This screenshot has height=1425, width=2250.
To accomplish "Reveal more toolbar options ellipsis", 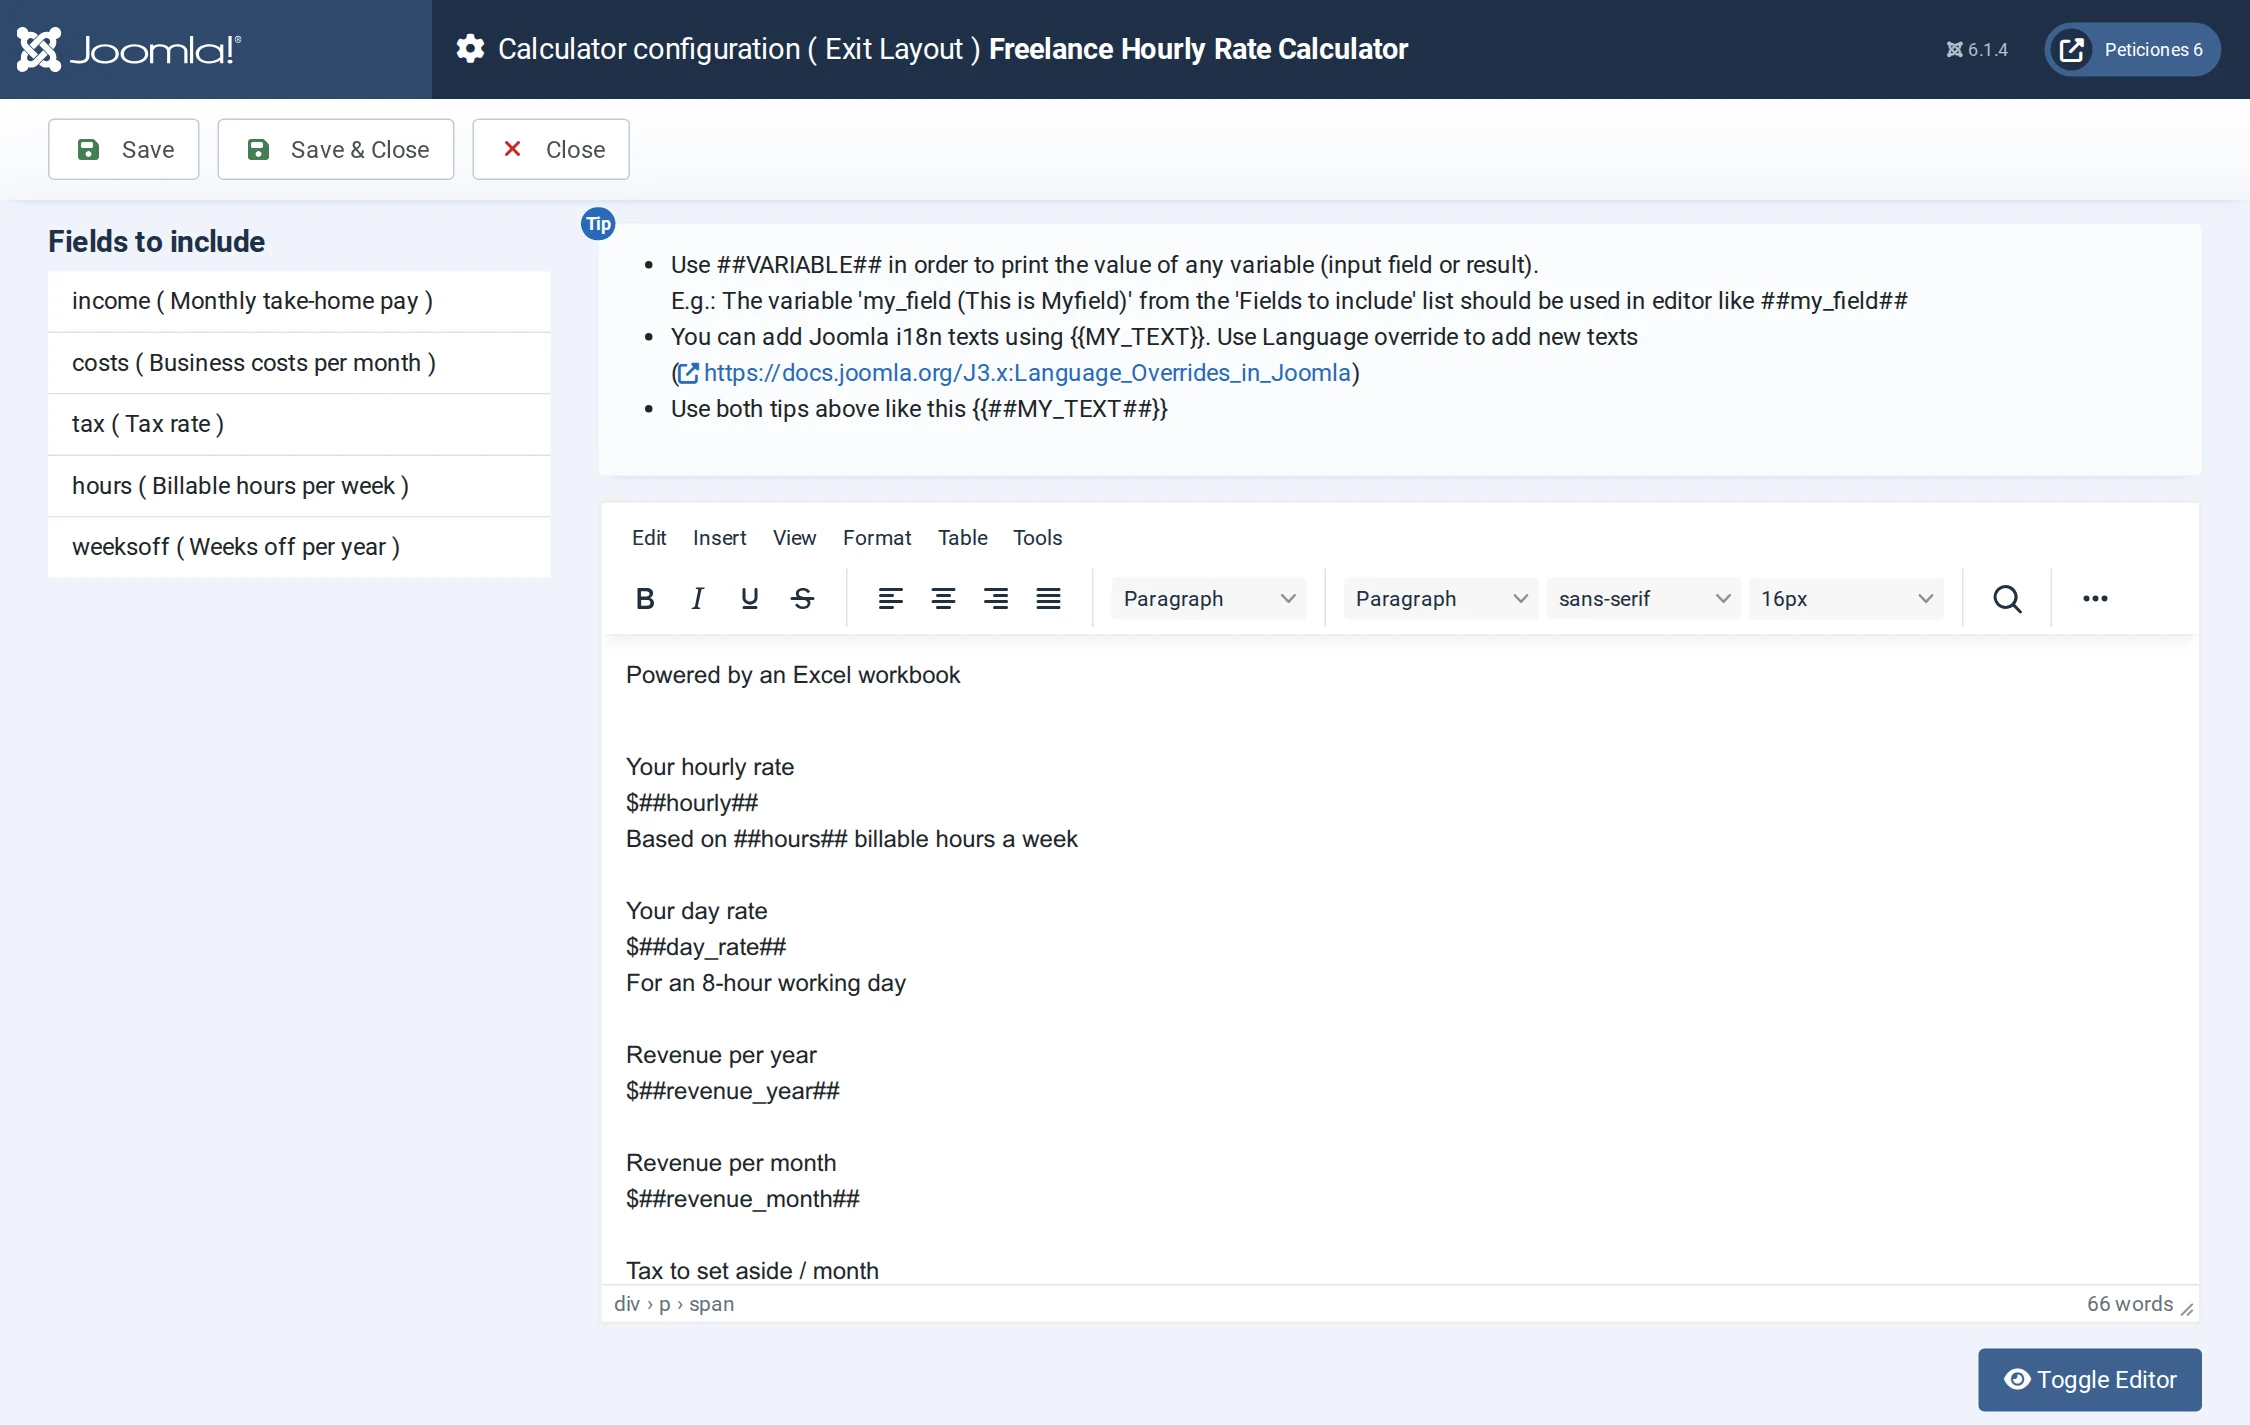I will 2095,598.
